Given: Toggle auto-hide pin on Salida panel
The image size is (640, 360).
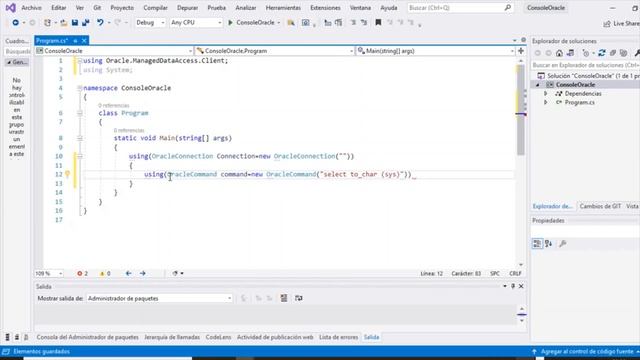Looking at the screenshot, I should (x=513, y=287).
